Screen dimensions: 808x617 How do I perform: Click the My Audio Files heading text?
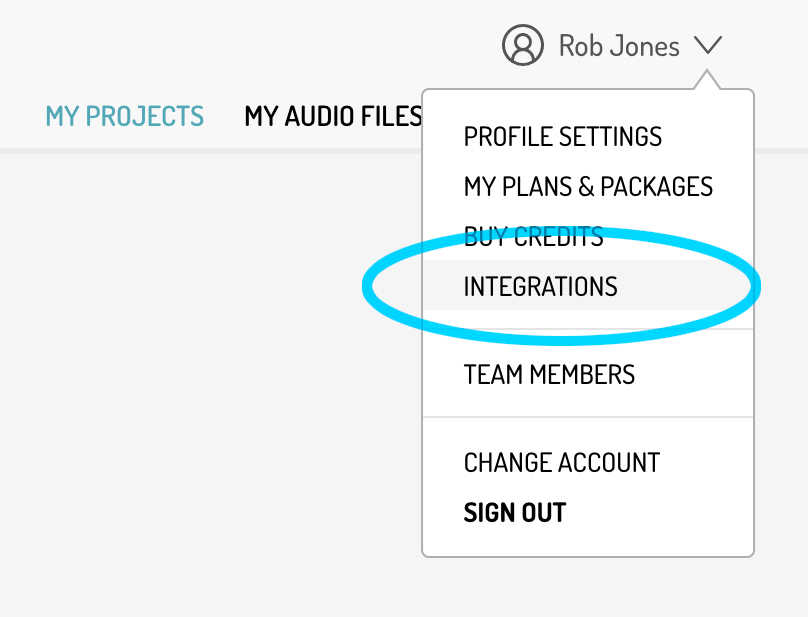click(x=333, y=115)
